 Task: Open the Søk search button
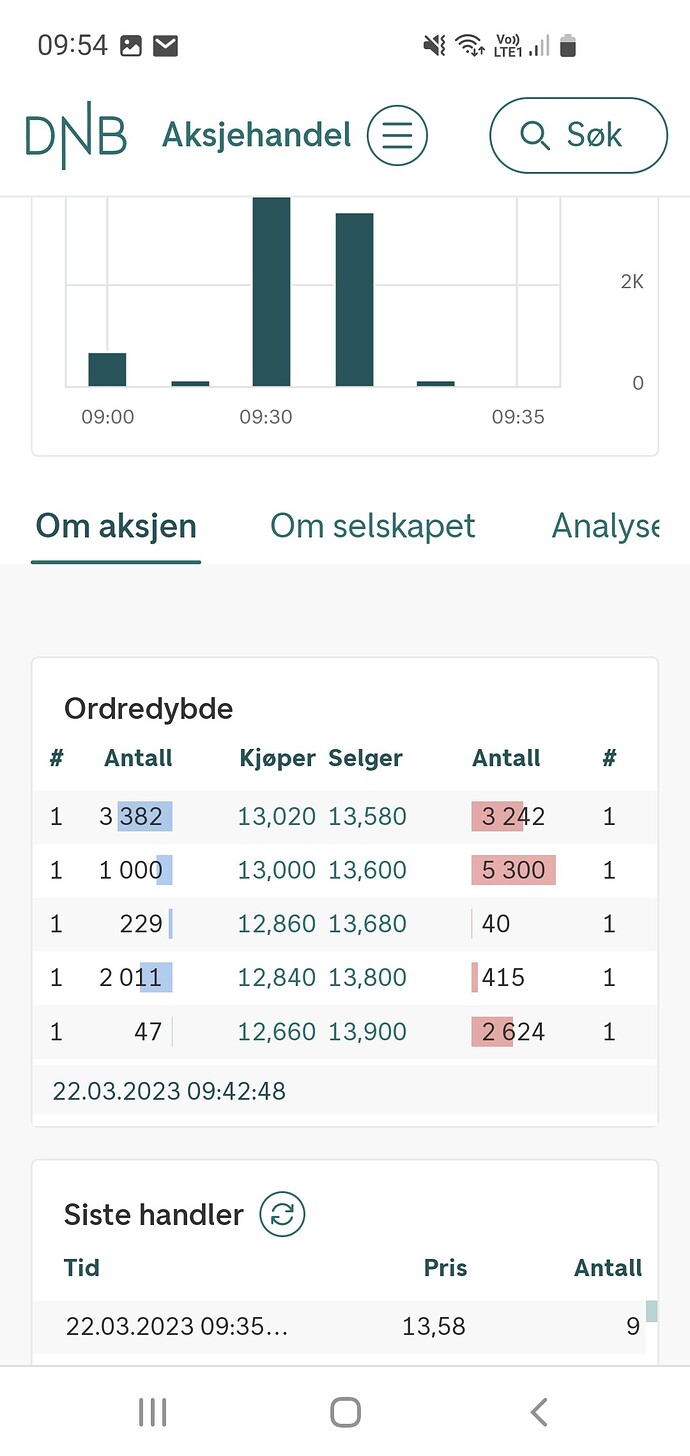click(x=578, y=135)
